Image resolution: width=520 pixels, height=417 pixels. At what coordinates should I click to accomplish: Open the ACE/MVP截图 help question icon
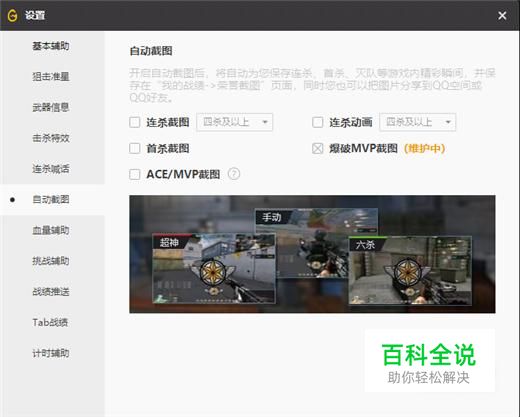[x=234, y=174]
